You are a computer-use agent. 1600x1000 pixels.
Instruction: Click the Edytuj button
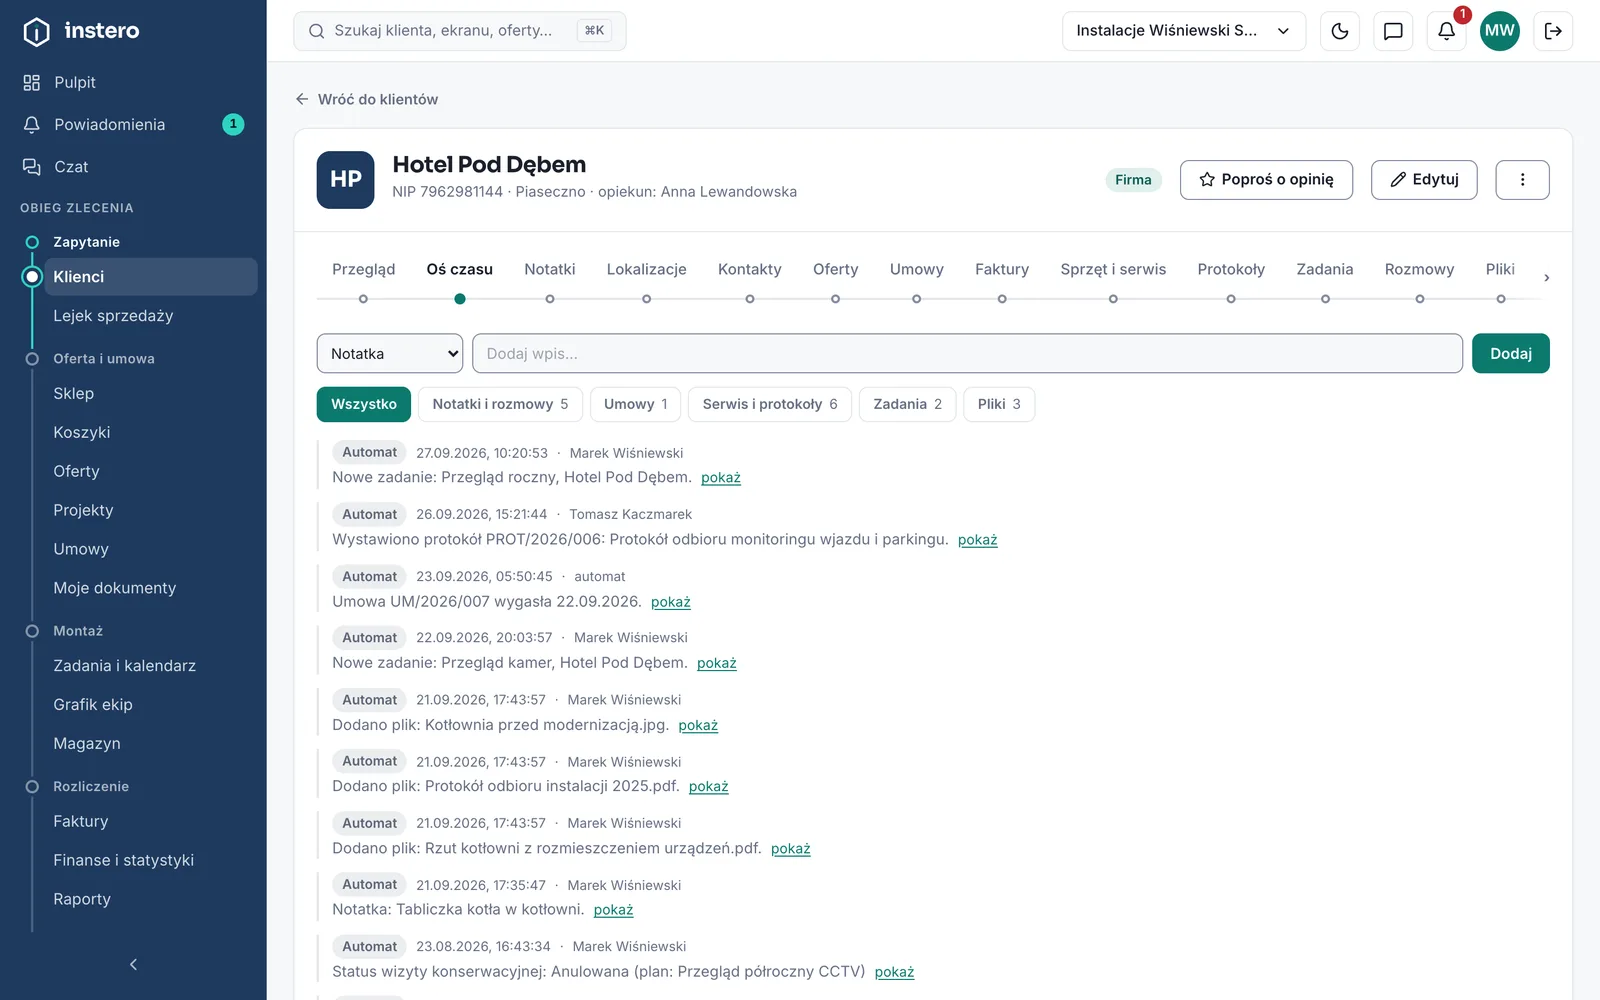[1424, 180]
